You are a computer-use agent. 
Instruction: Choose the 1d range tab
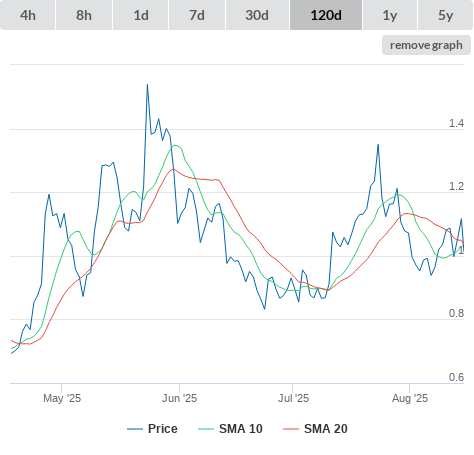click(x=141, y=15)
